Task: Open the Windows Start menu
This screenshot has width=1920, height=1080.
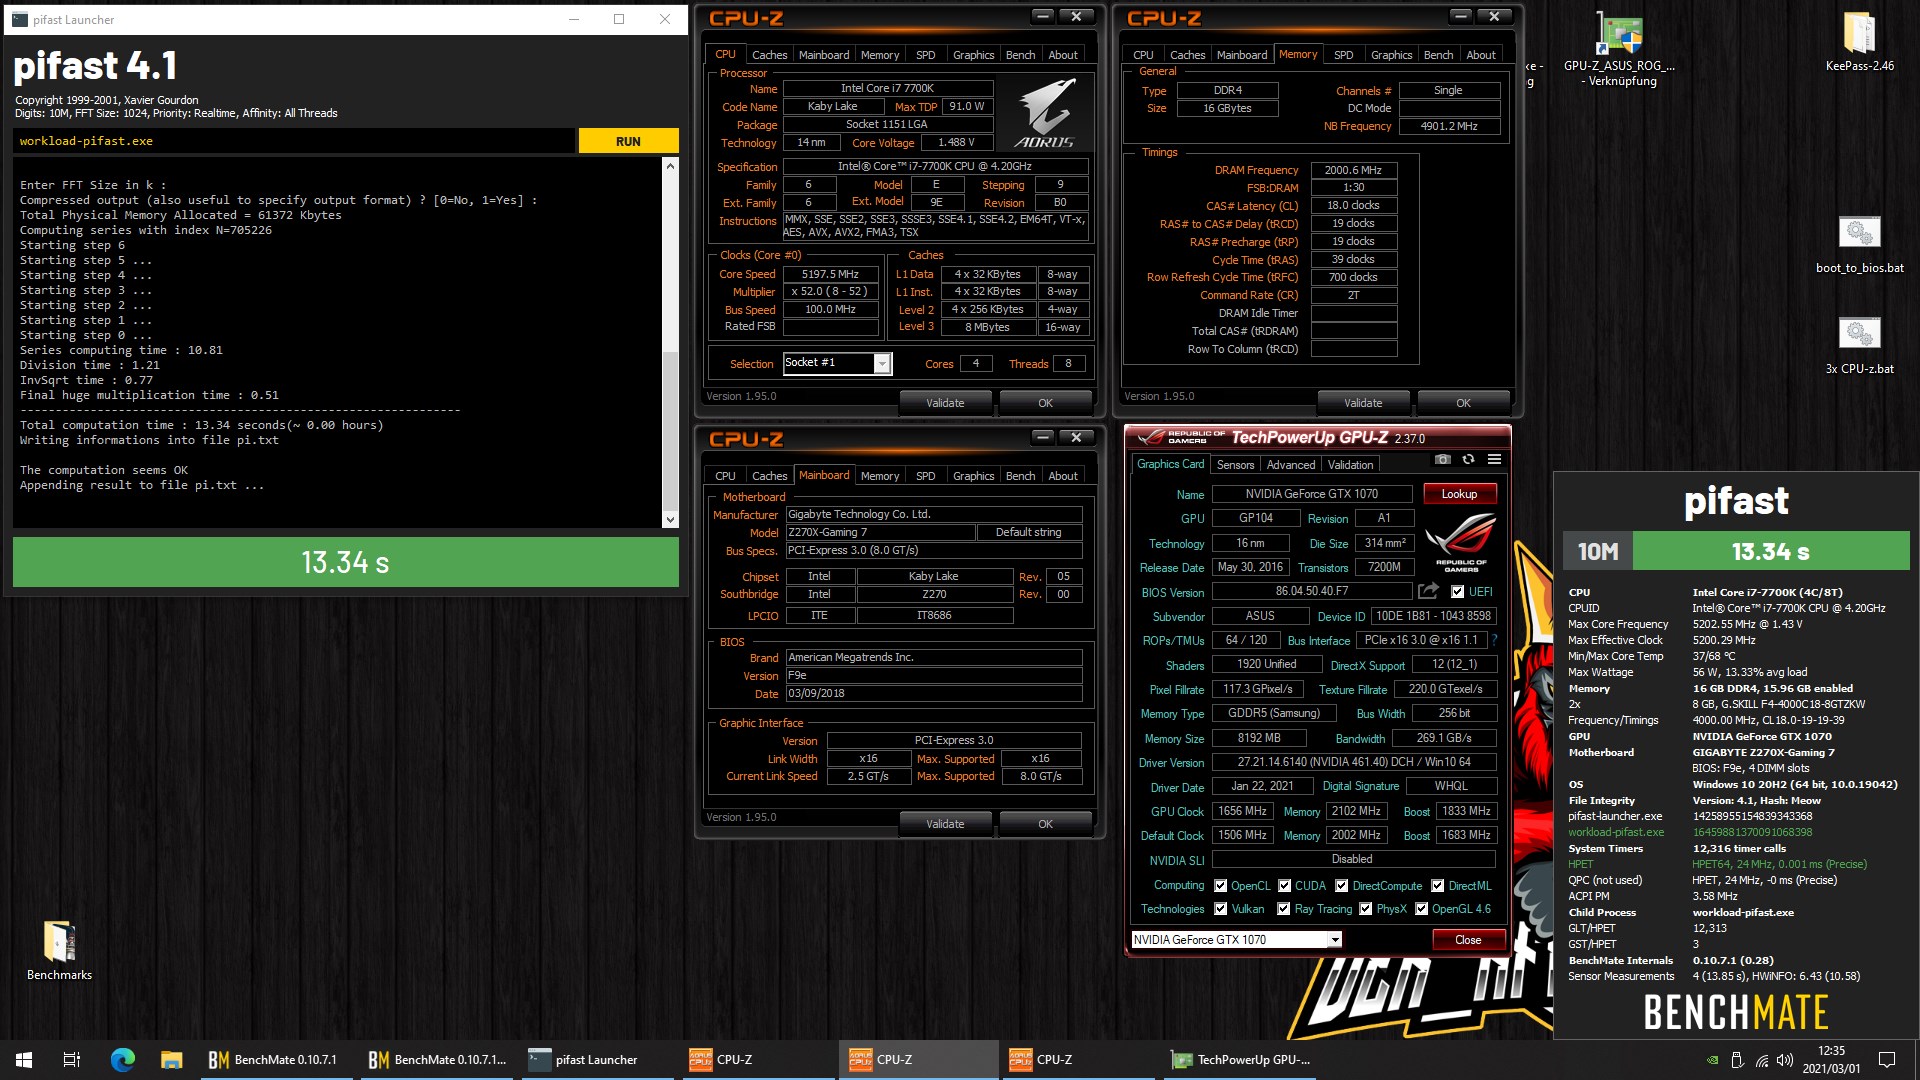Action: pos(24,1060)
